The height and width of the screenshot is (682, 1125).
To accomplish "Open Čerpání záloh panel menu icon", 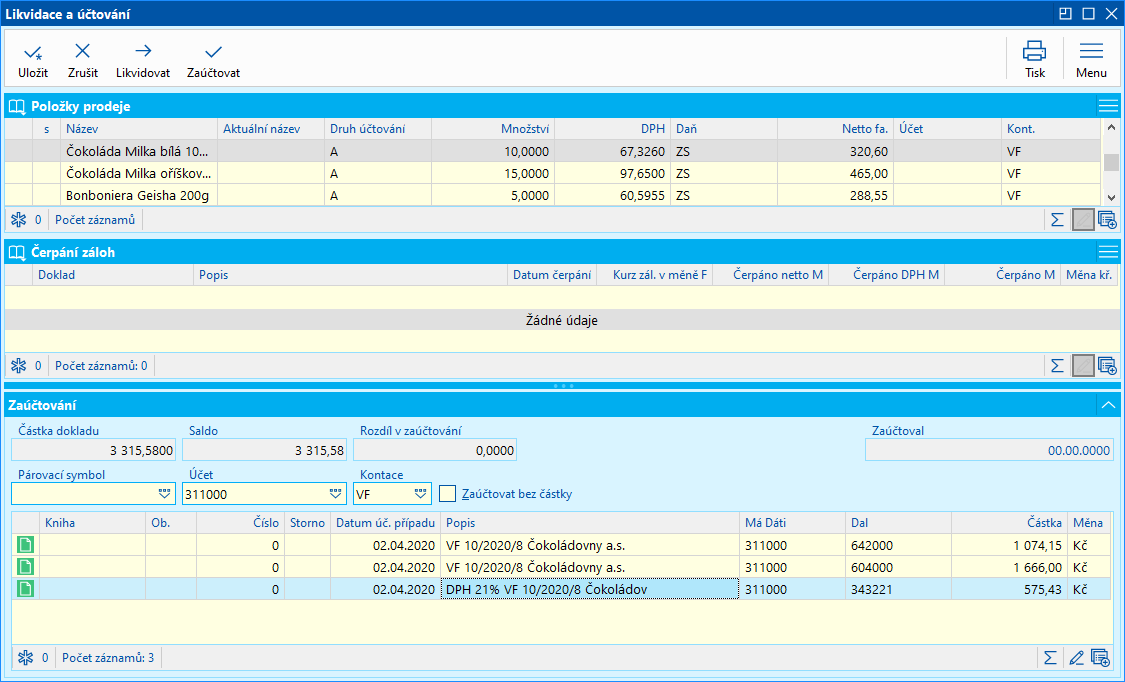I will click(1108, 252).
